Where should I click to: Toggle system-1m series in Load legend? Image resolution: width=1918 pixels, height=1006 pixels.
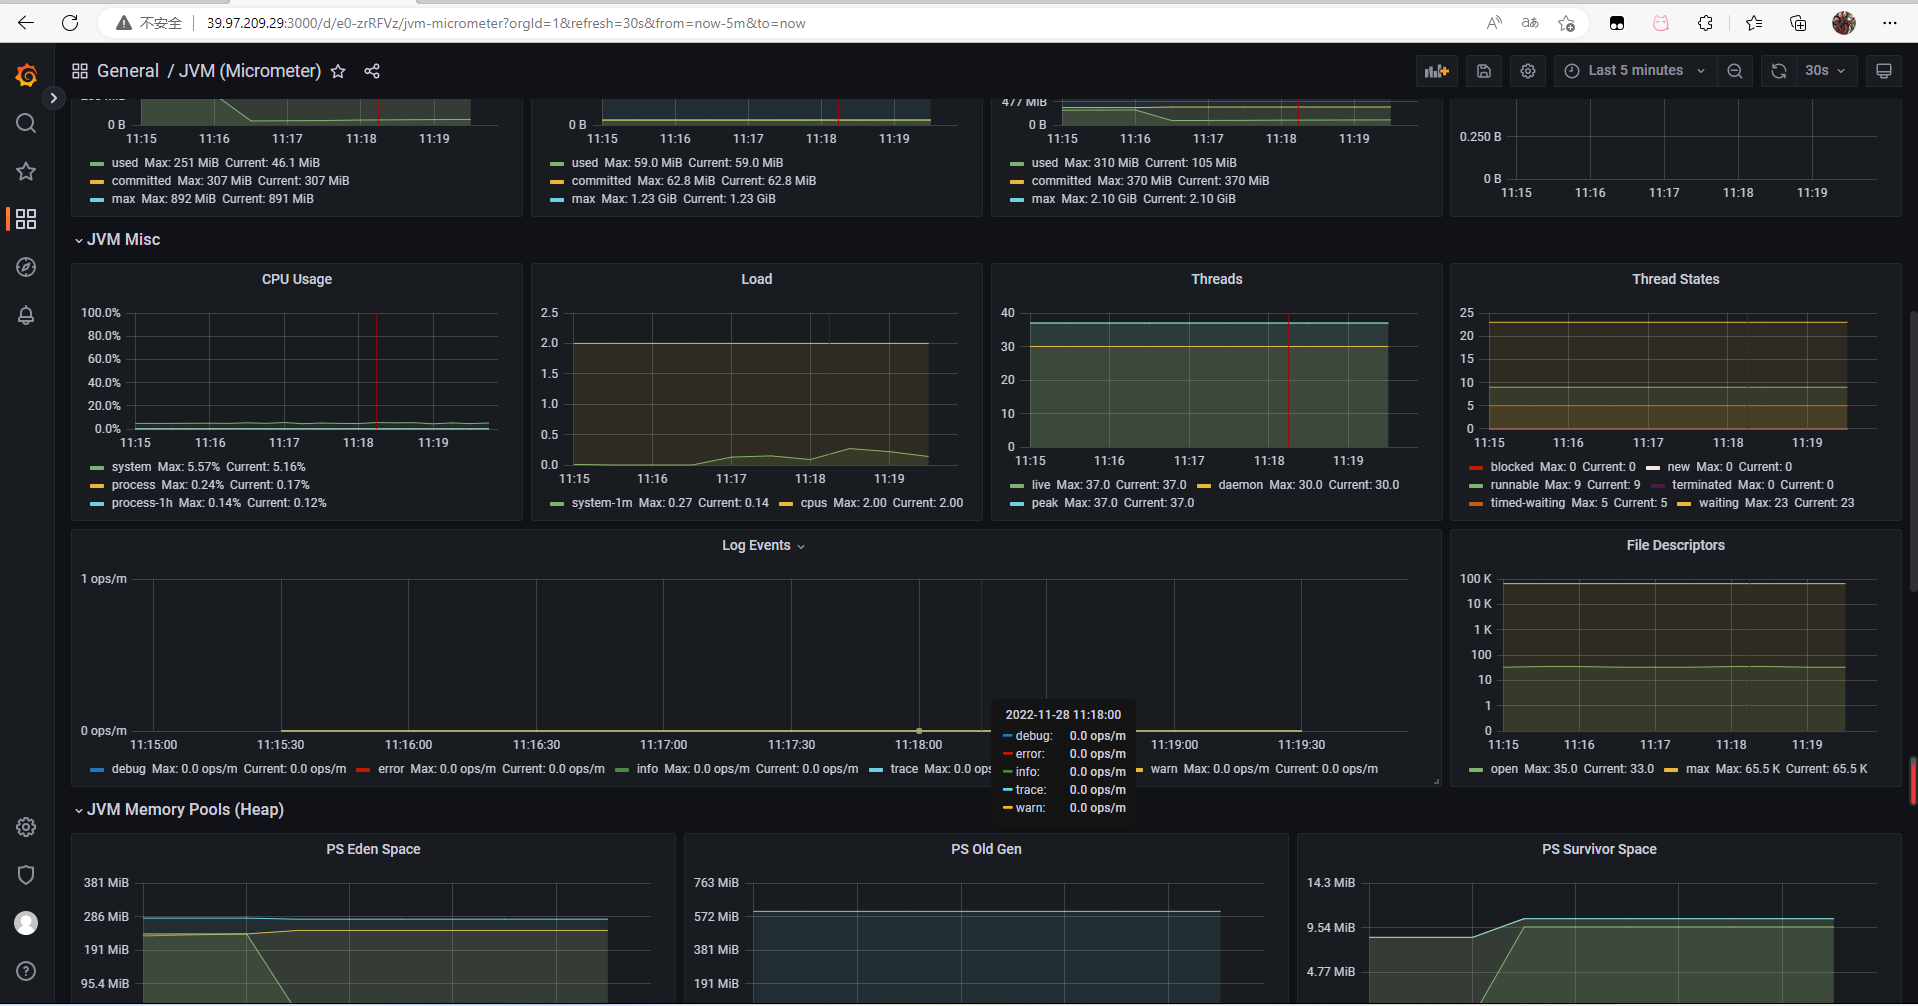click(x=602, y=503)
